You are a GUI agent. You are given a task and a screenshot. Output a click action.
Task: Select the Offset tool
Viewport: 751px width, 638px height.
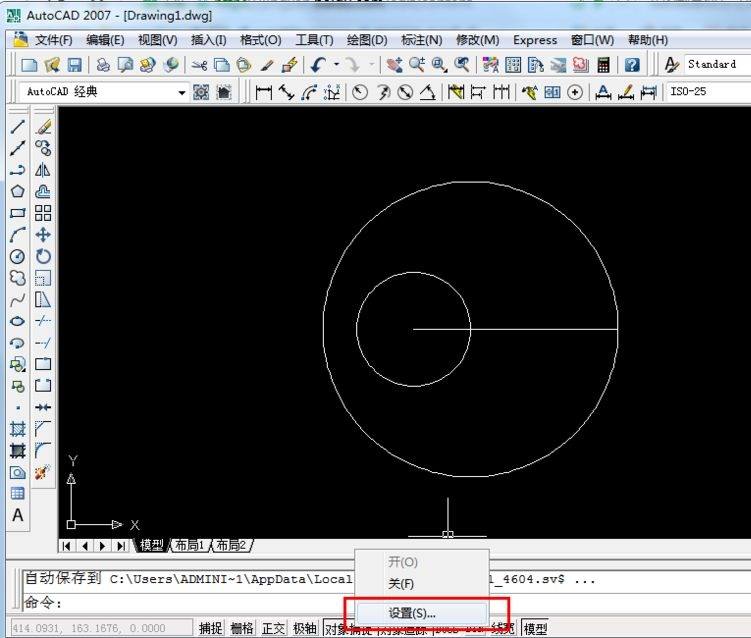[43, 192]
